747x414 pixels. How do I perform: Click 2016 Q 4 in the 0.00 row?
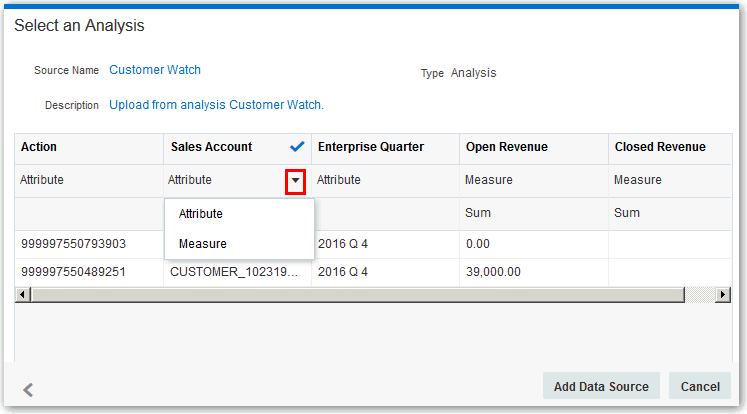pyautogui.click(x=385, y=244)
